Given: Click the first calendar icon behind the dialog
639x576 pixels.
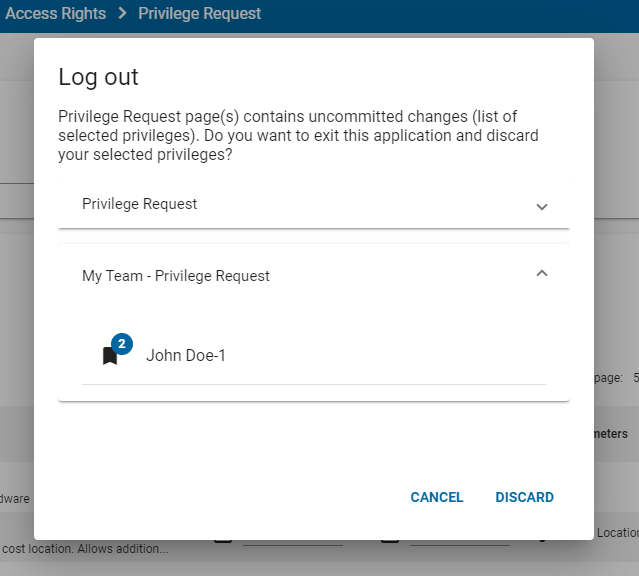Looking at the screenshot, I should pyautogui.click(x=223, y=541).
